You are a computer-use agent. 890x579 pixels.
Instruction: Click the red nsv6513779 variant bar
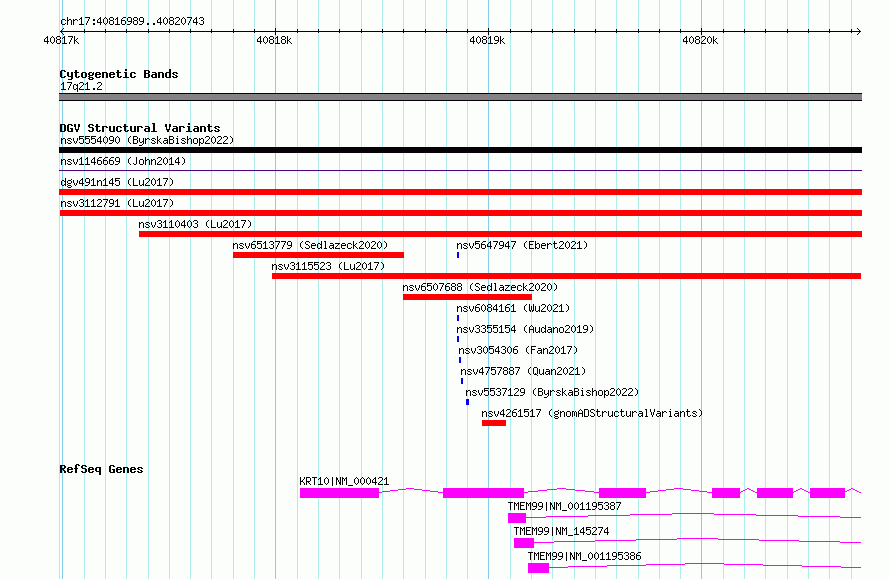pos(318,255)
